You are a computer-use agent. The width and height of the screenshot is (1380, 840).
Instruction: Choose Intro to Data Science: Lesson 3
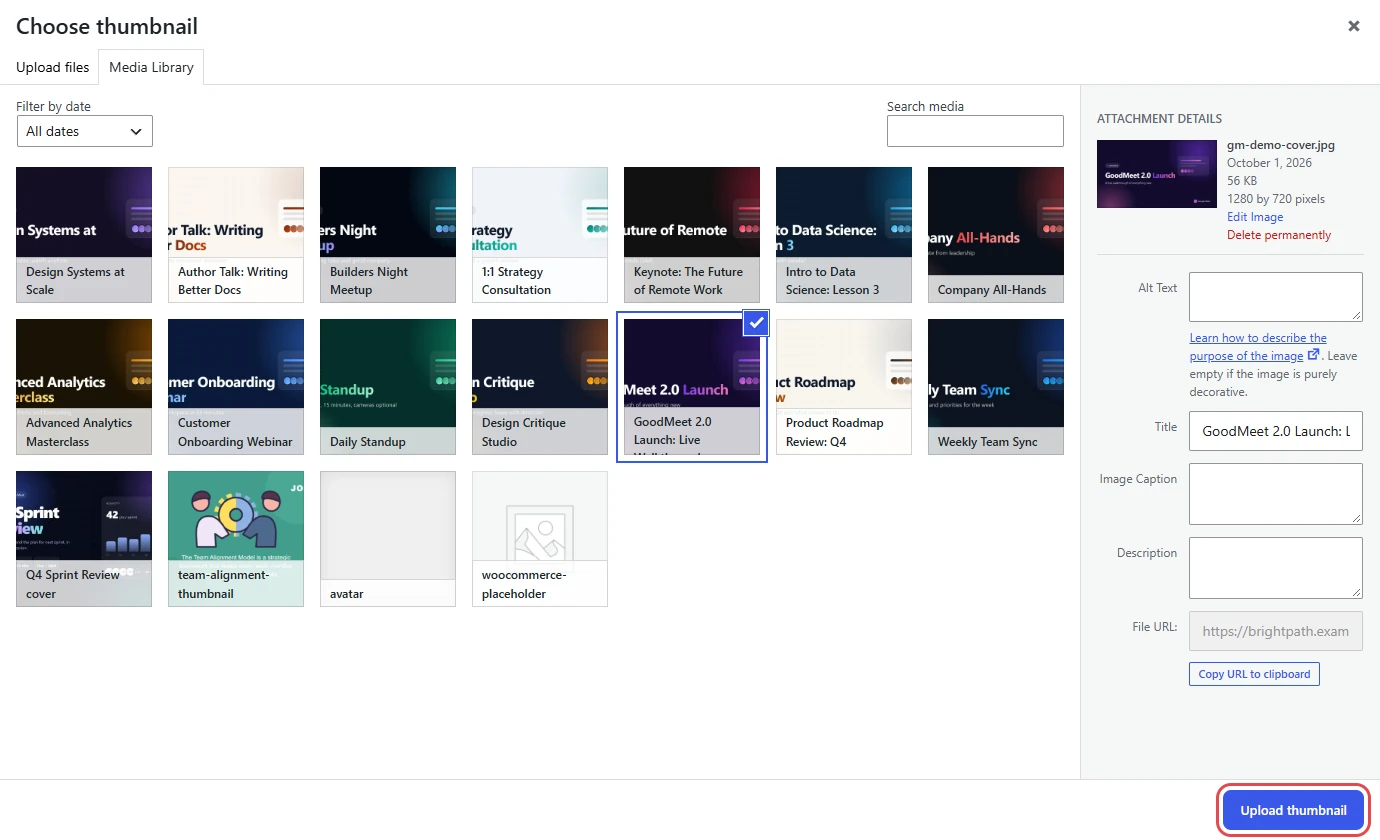coord(844,235)
